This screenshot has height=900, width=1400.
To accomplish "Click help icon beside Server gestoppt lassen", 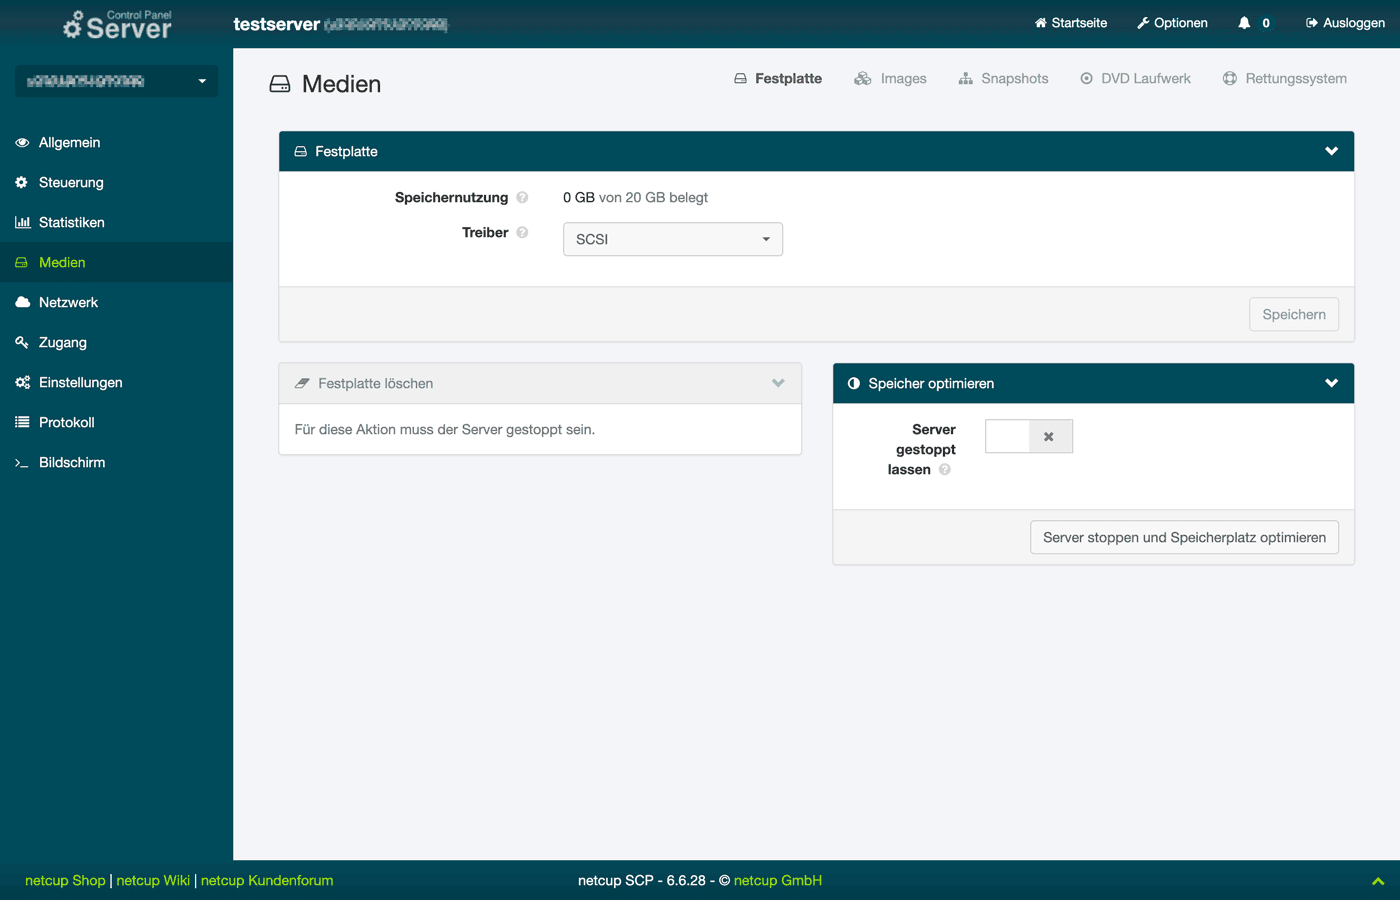I will pos(945,470).
